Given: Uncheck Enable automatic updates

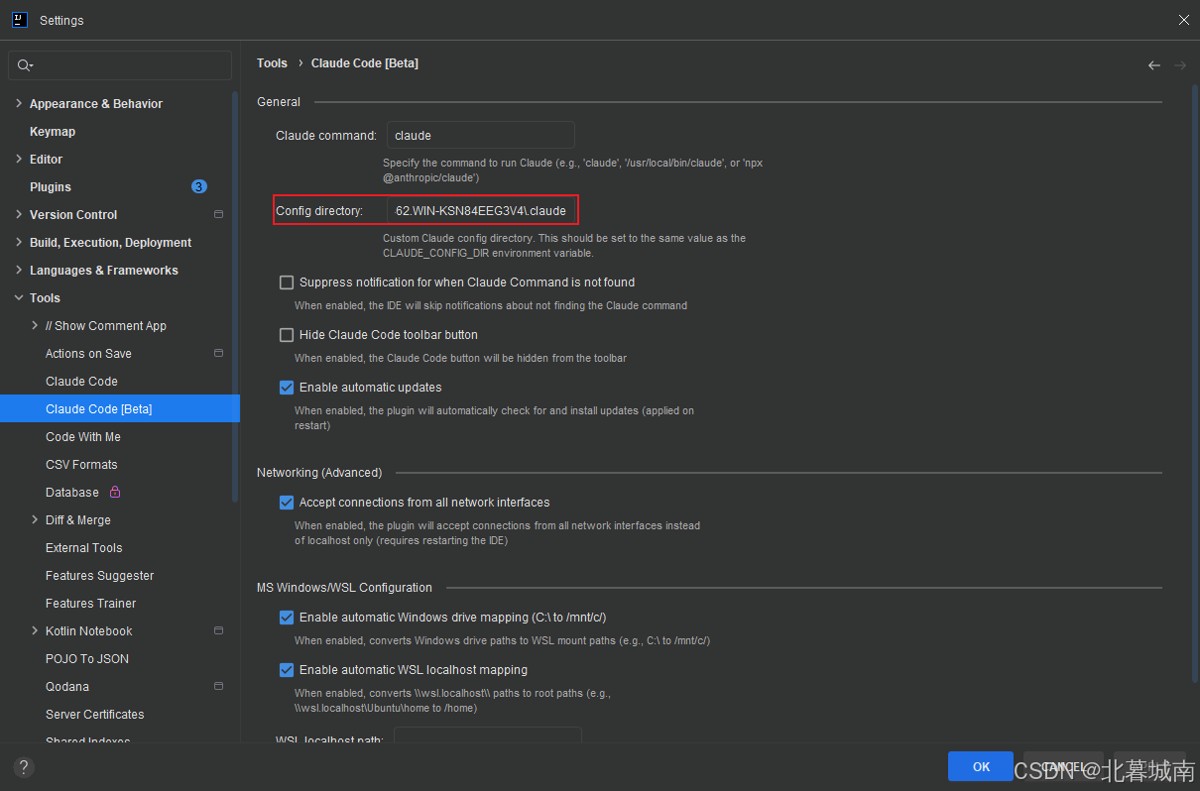Looking at the screenshot, I should (287, 388).
